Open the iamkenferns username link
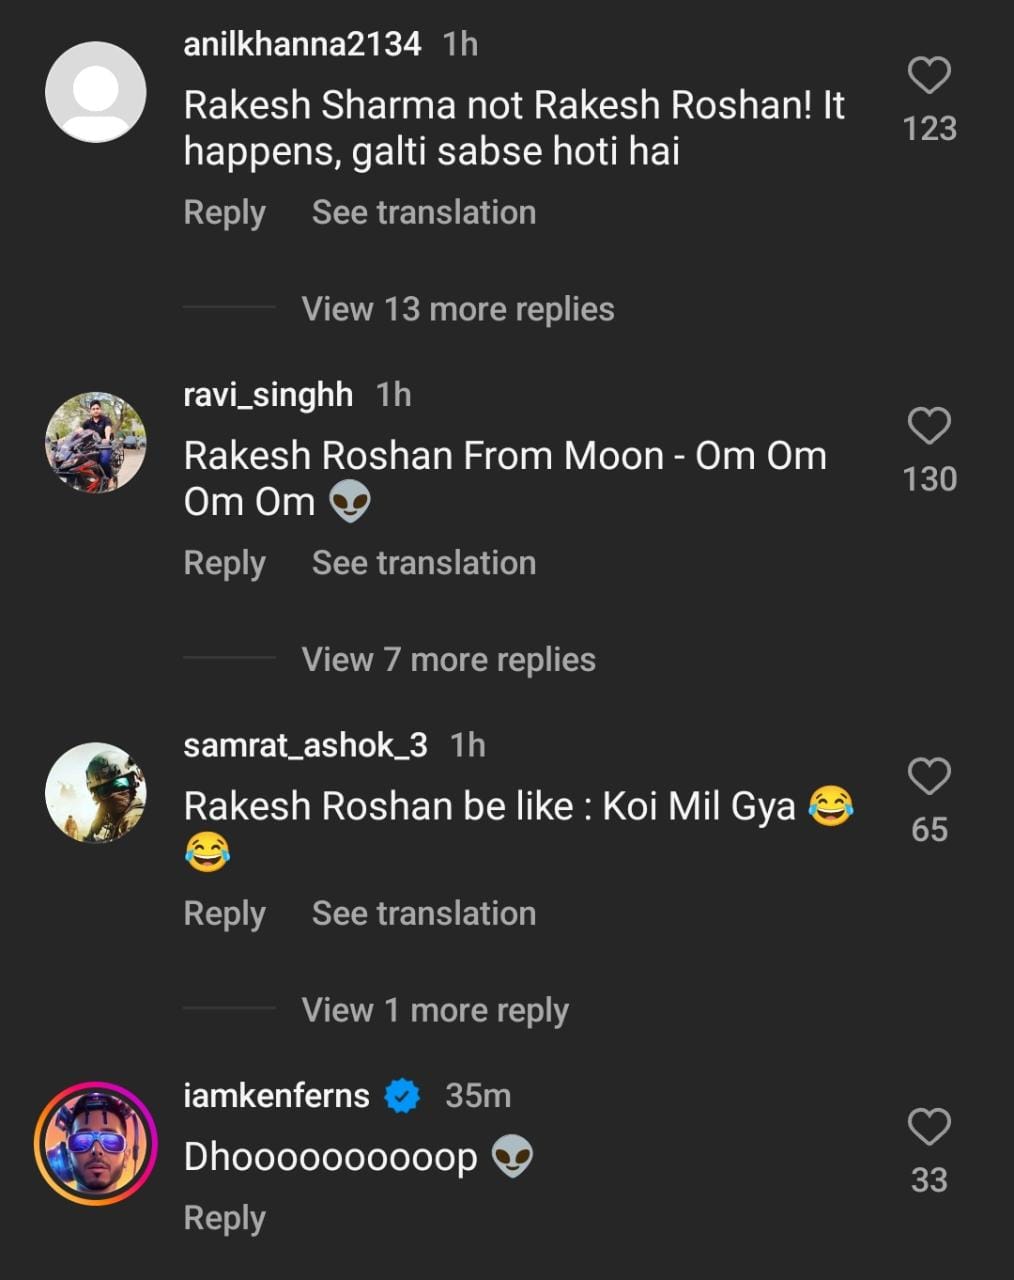The width and height of the screenshot is (1014, 1280). (276, 1096)
